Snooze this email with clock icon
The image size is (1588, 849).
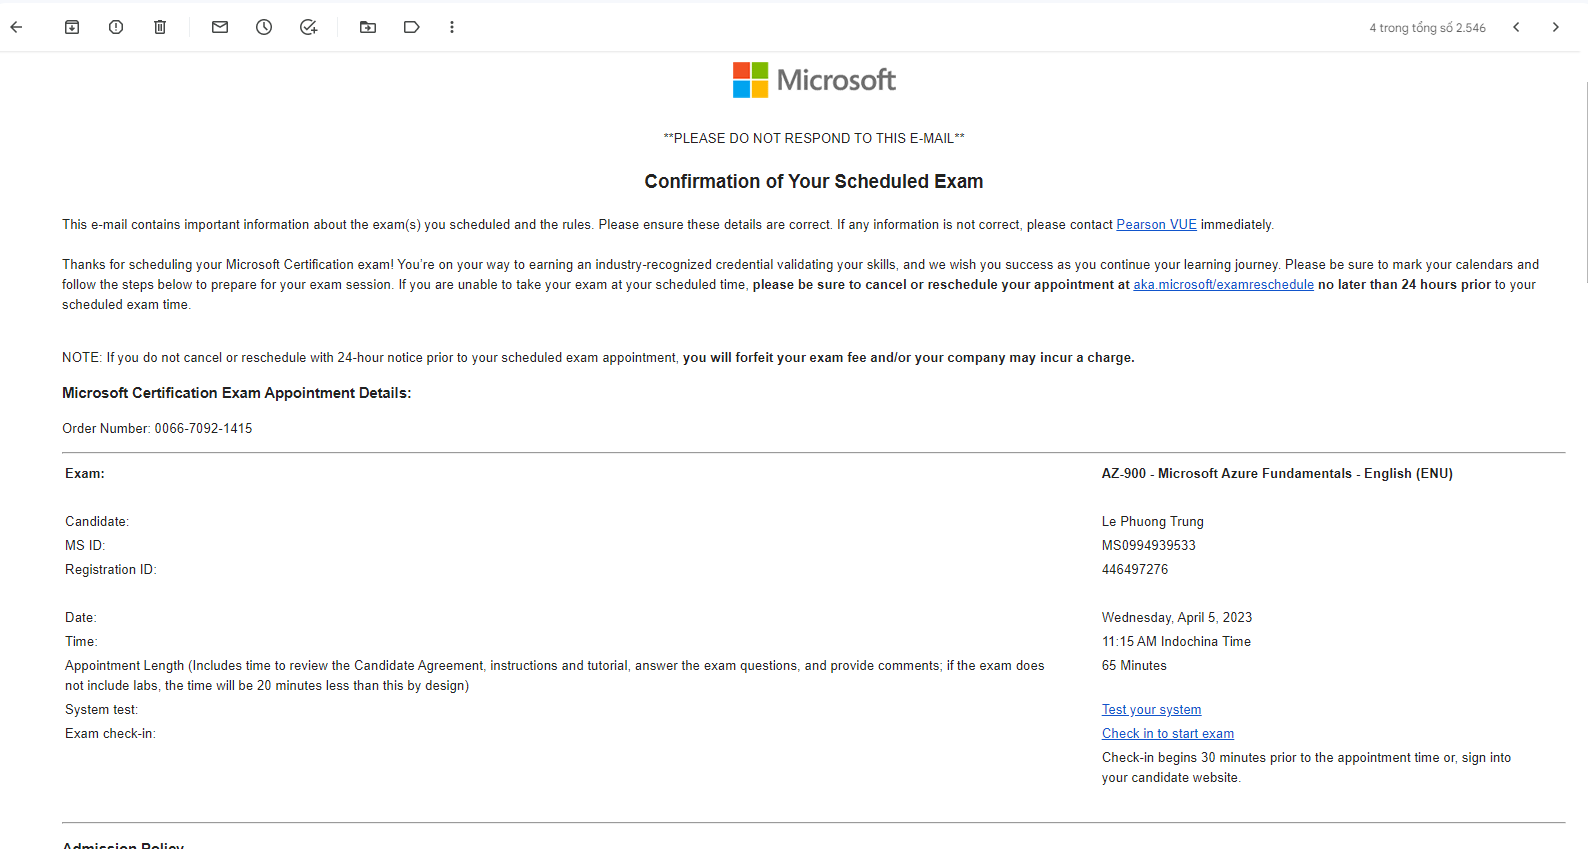tap(264, 27)
